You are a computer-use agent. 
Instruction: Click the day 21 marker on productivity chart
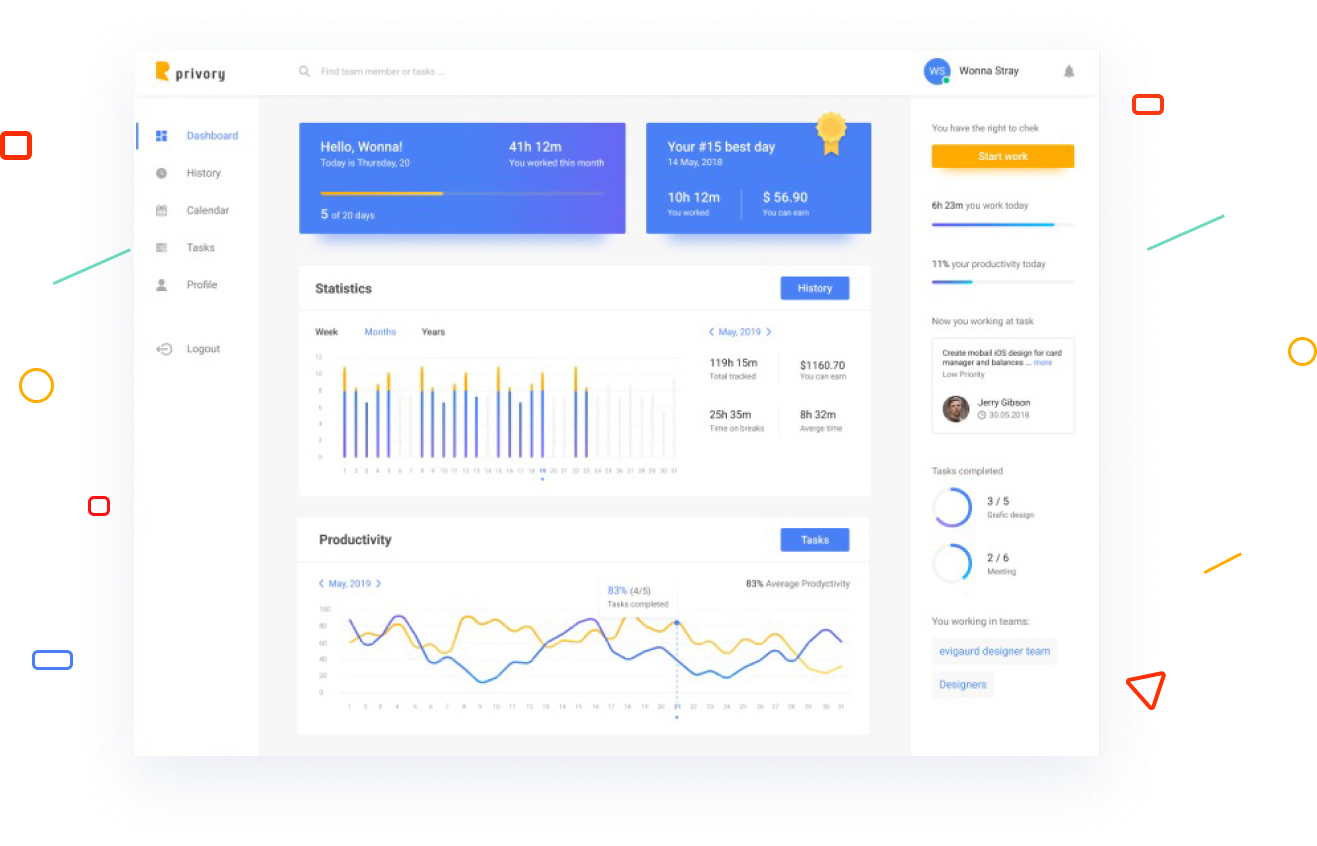pos(677,623)
